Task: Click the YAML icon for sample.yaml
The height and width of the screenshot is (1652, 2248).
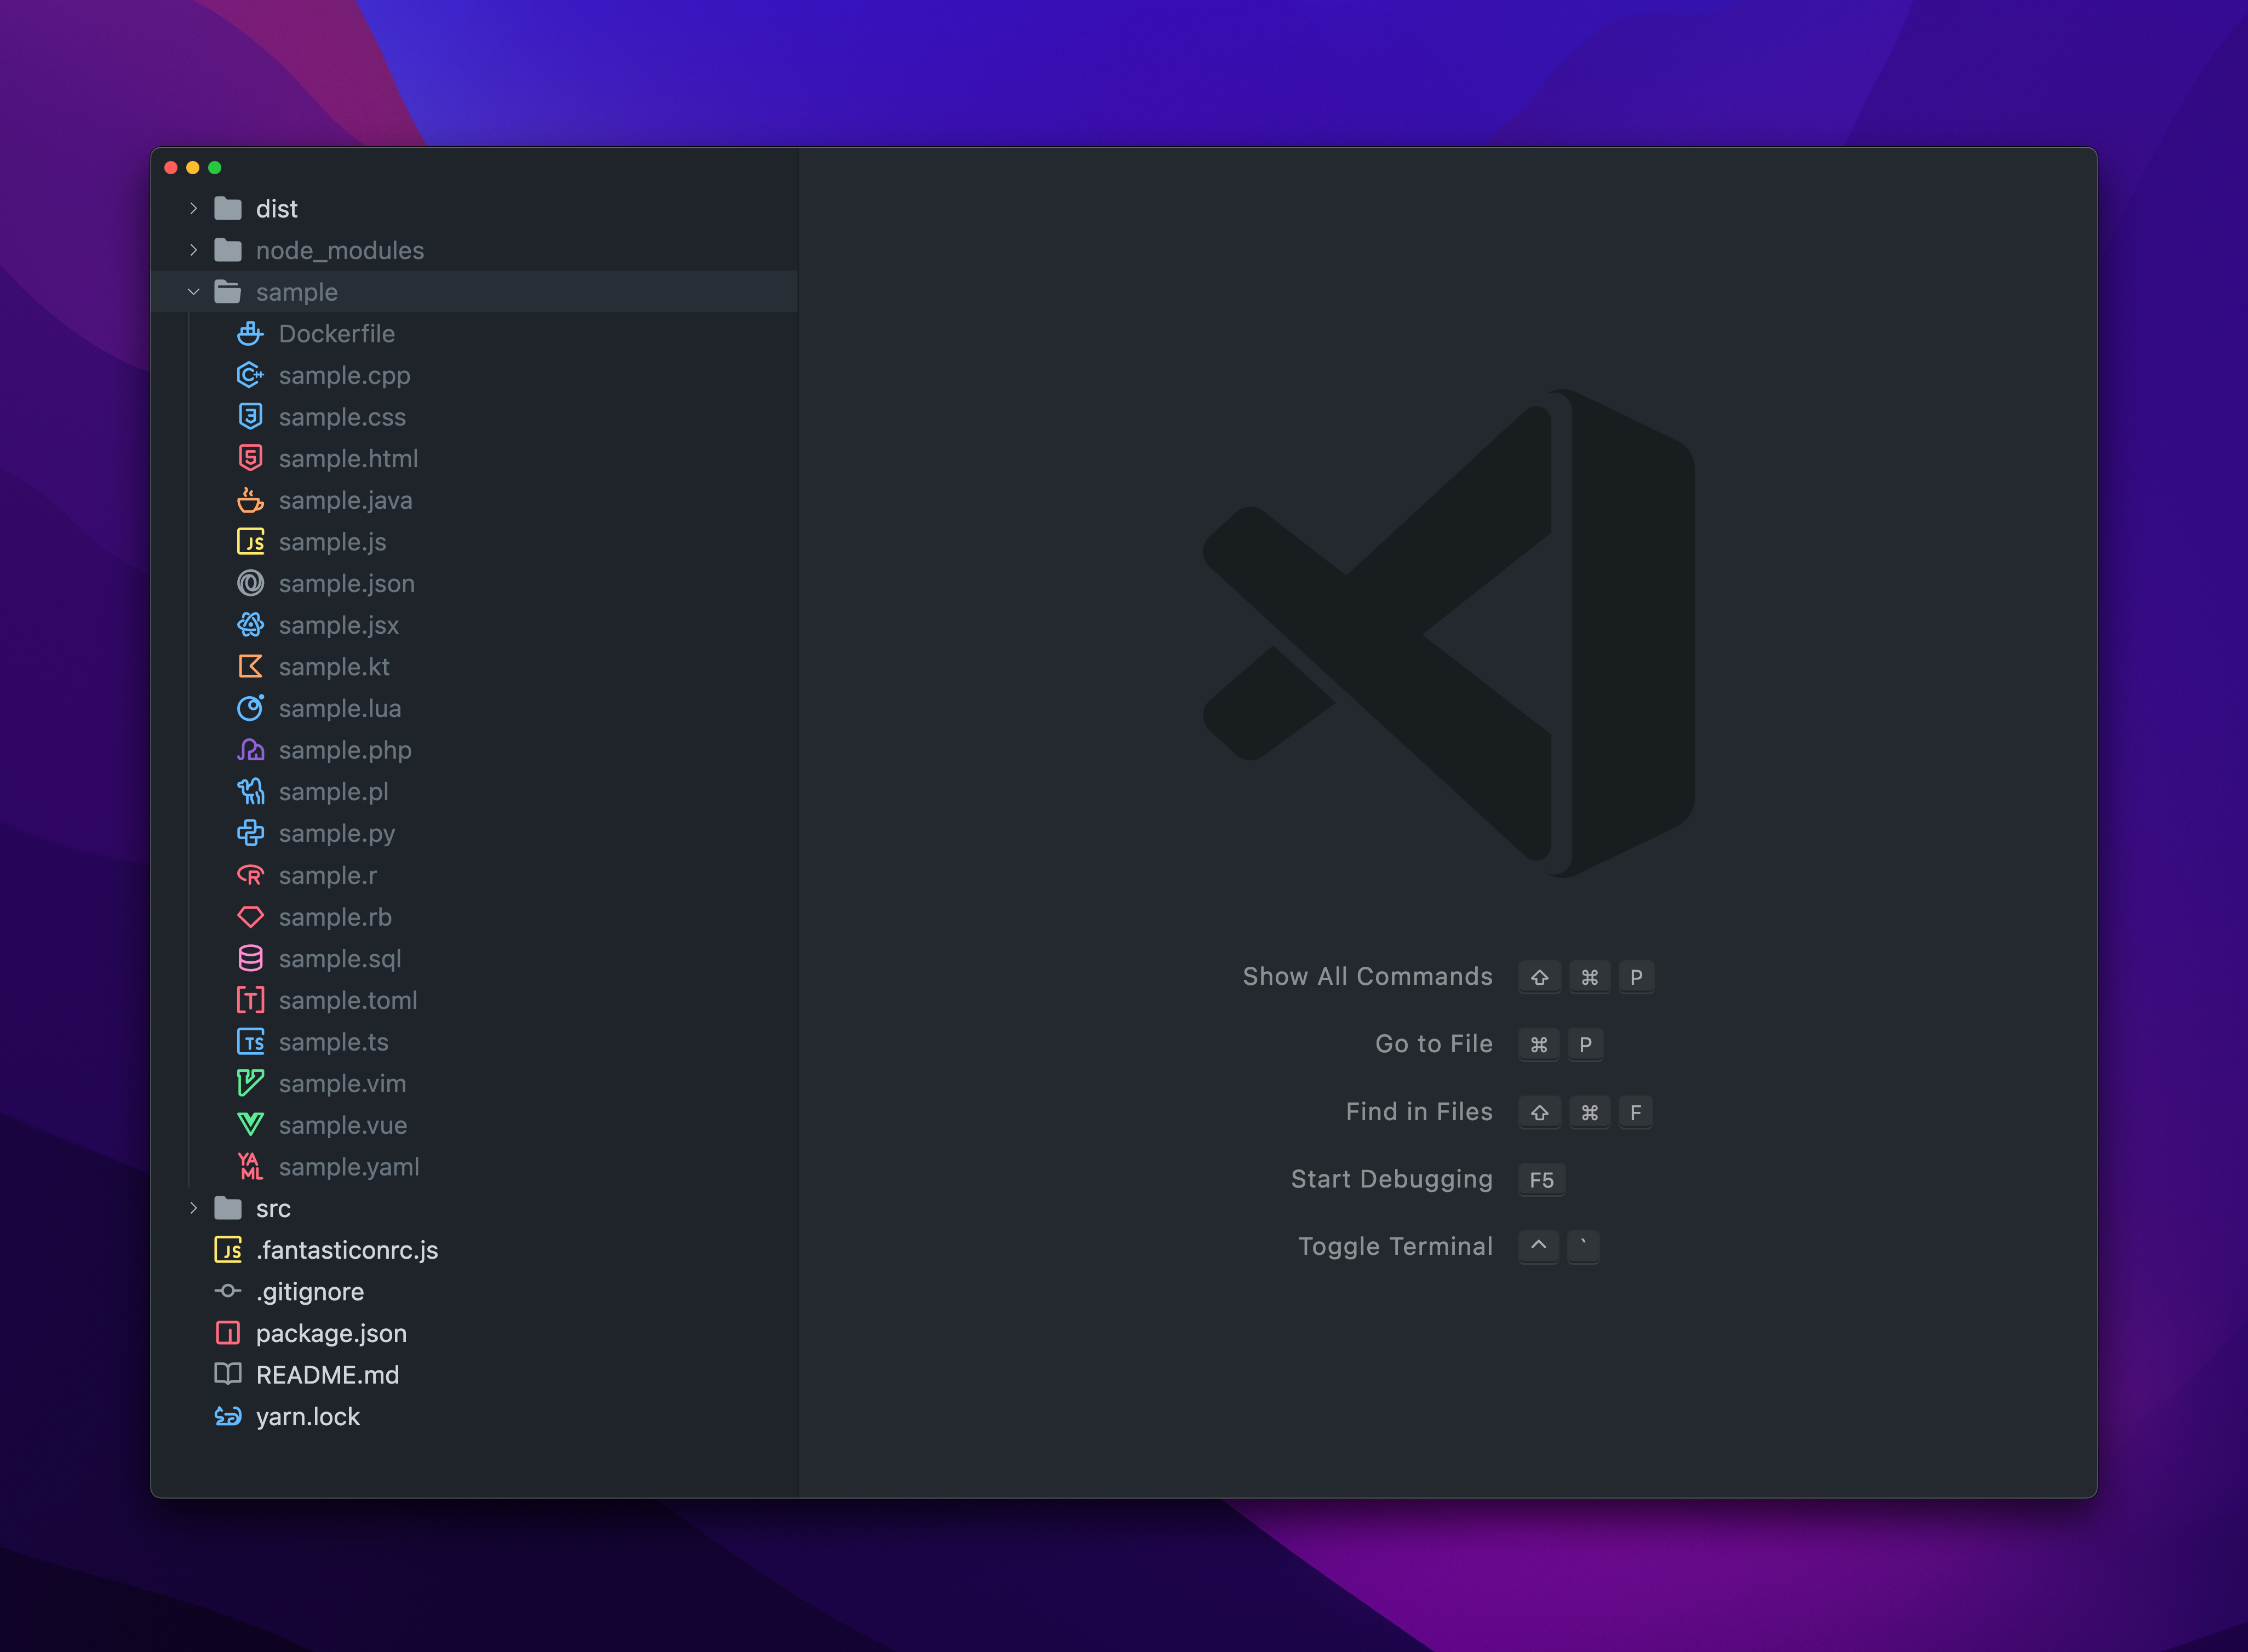Action: pyautogui.click(x=250, y=1166)
